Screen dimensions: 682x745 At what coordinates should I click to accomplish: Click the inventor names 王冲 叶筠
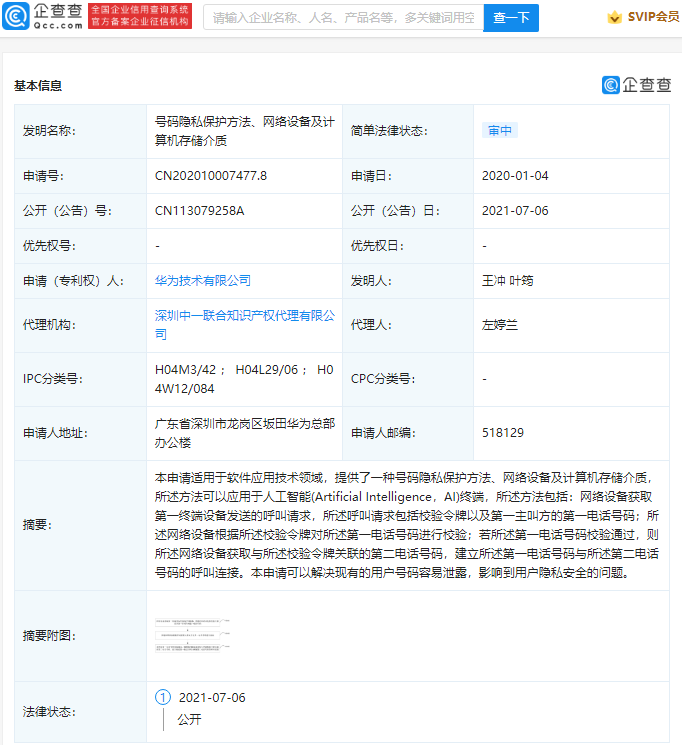[x=507, y=281]
